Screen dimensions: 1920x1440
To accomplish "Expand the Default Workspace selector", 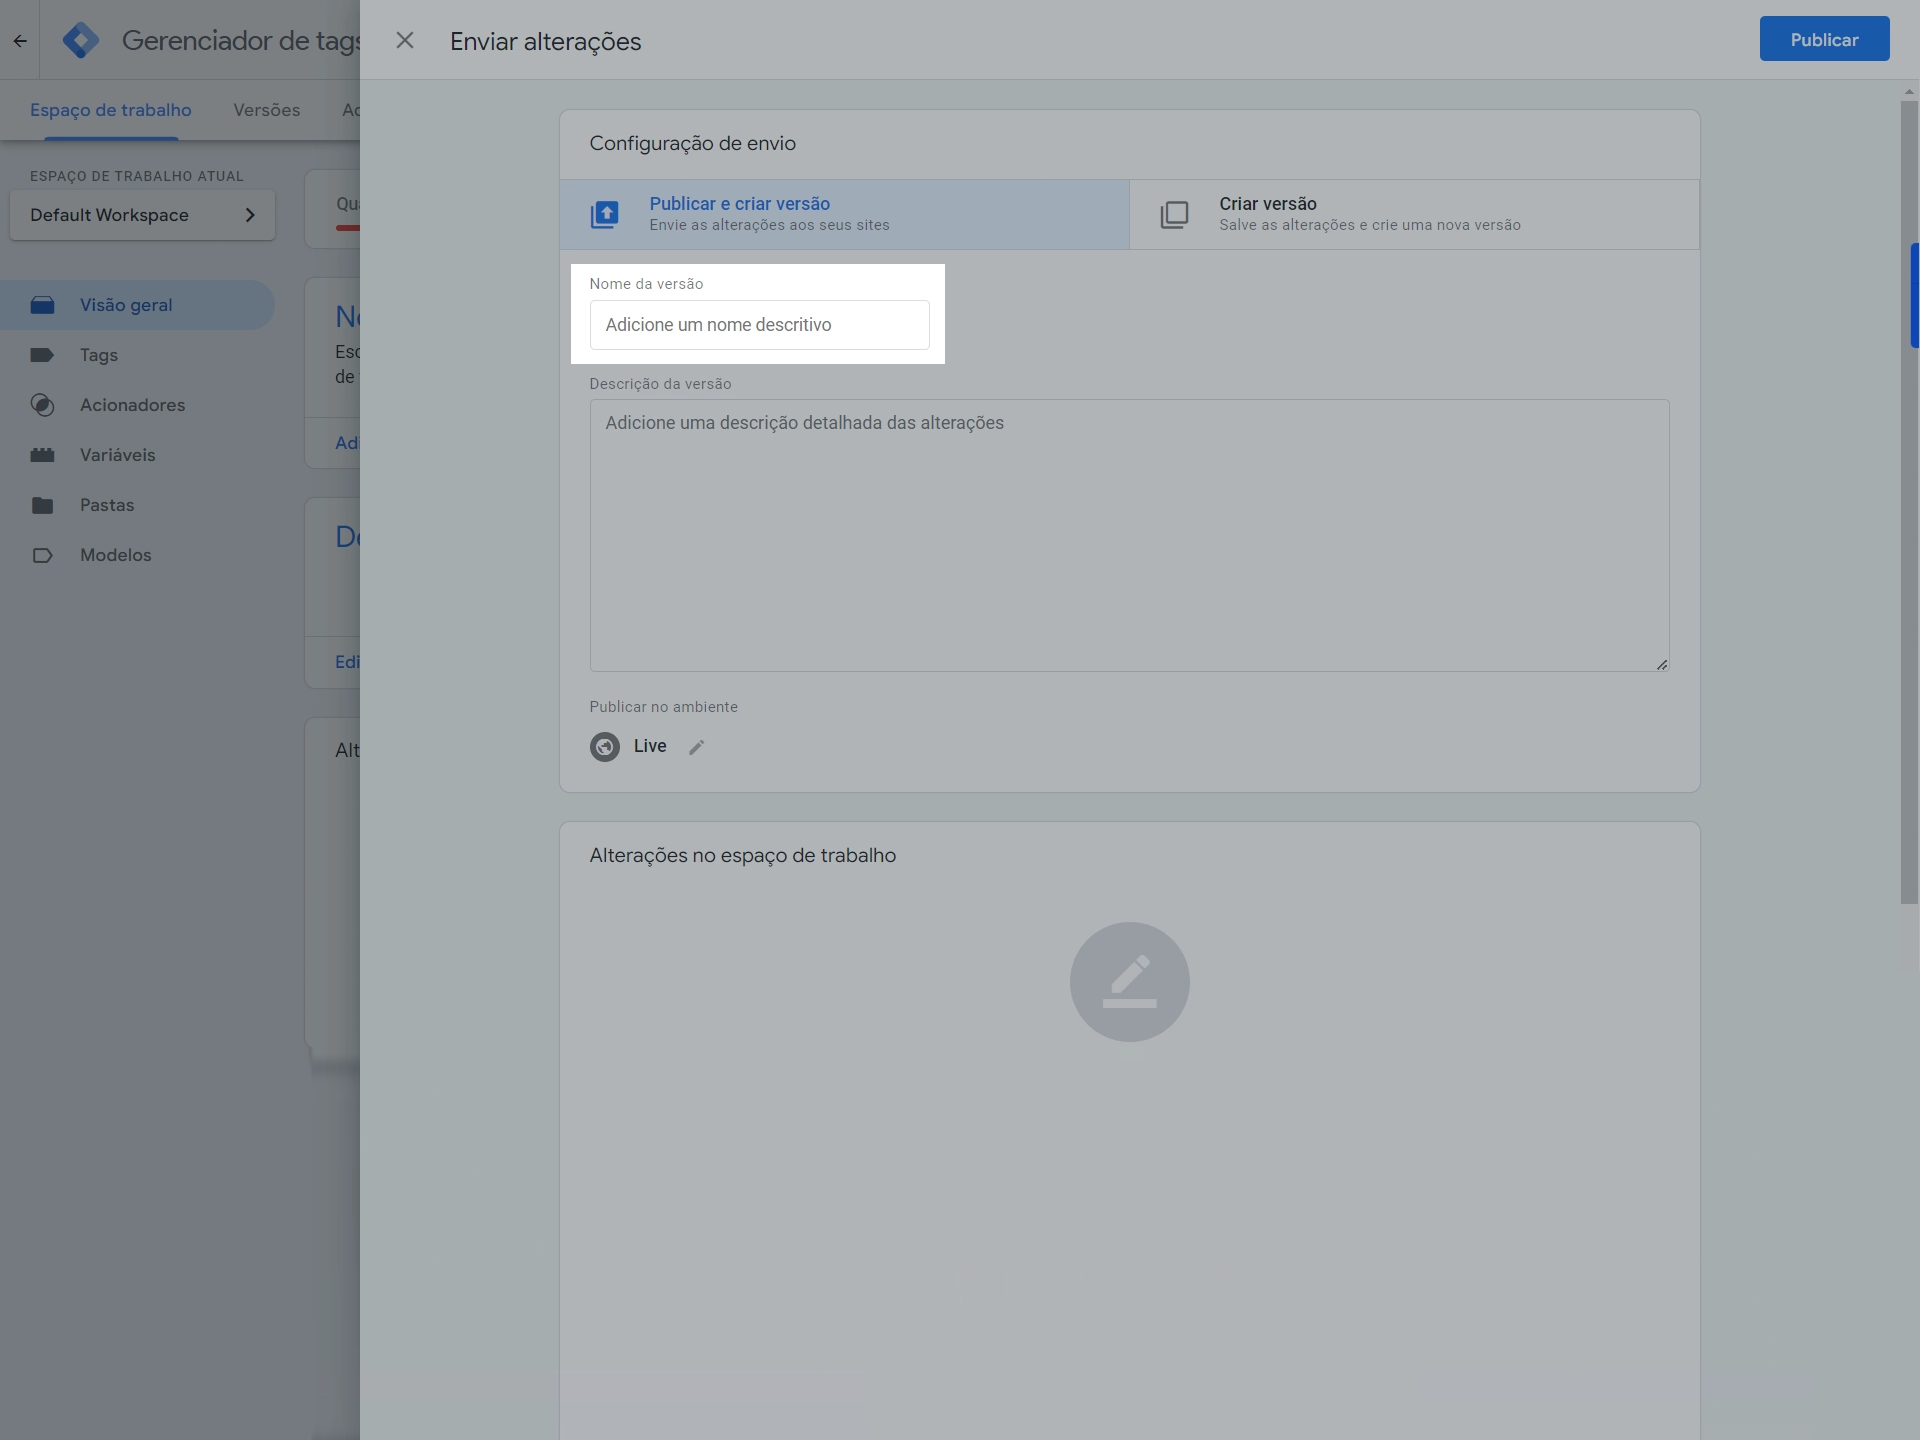I will 142,215.
